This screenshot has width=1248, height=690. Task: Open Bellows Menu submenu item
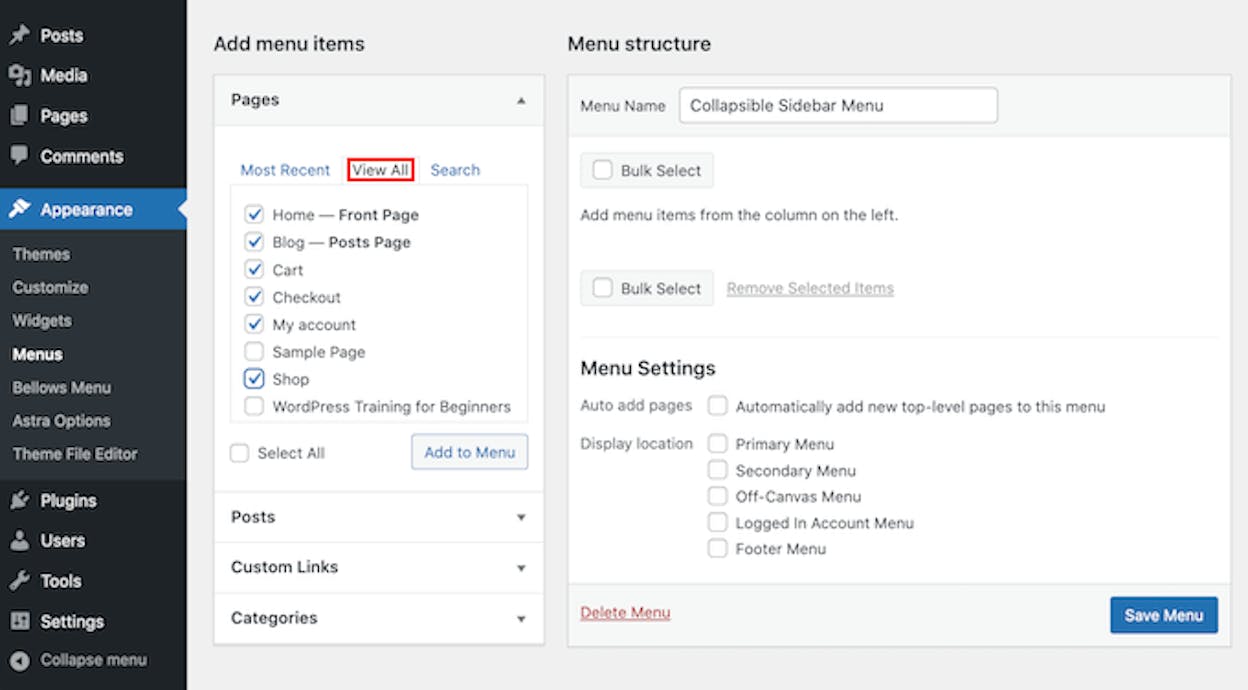click(x=61, y=387)
